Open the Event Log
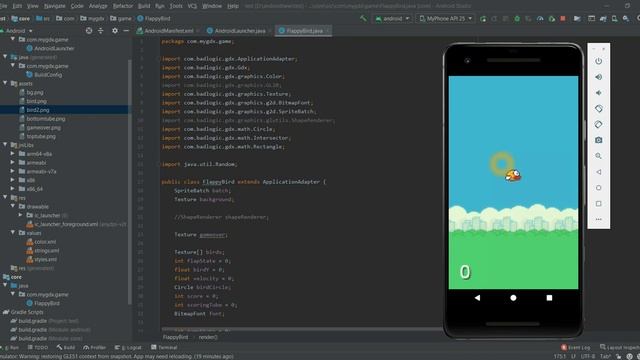 click(x=576, y=347)
